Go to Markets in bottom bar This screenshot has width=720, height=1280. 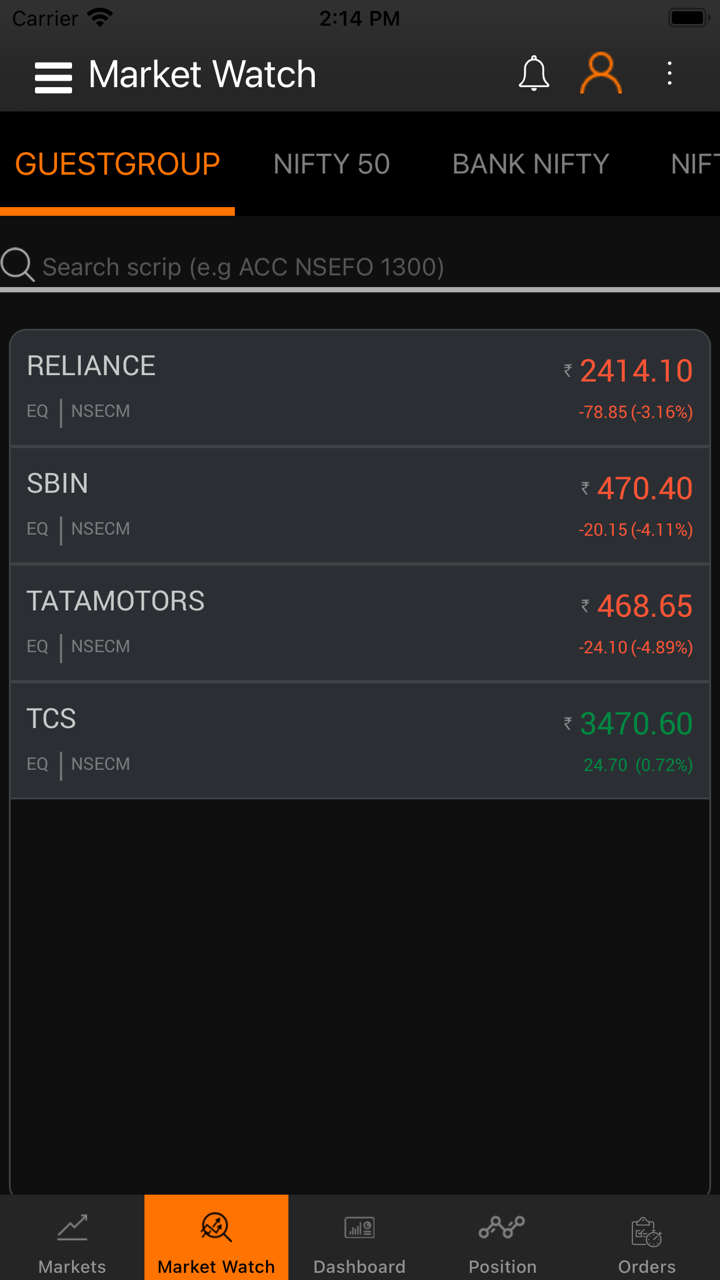72,1240
